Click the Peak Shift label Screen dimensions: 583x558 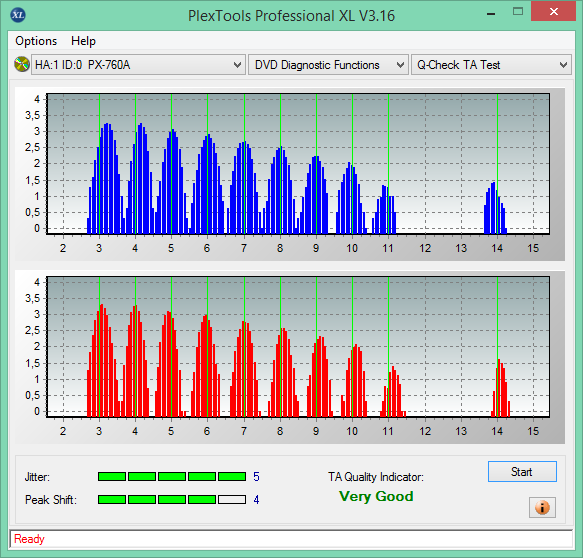point(51,500)
